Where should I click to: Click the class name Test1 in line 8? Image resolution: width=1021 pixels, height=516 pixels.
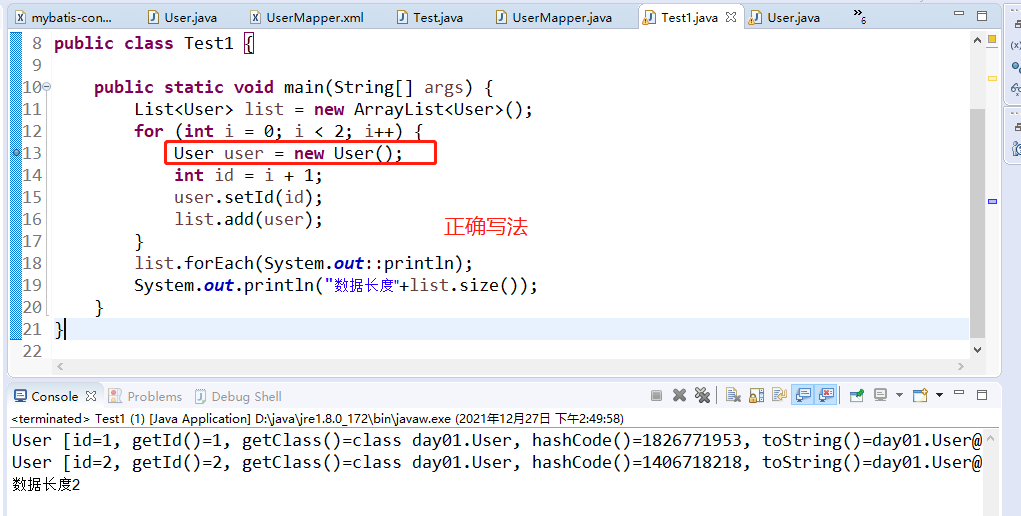[x=208, y=43]
